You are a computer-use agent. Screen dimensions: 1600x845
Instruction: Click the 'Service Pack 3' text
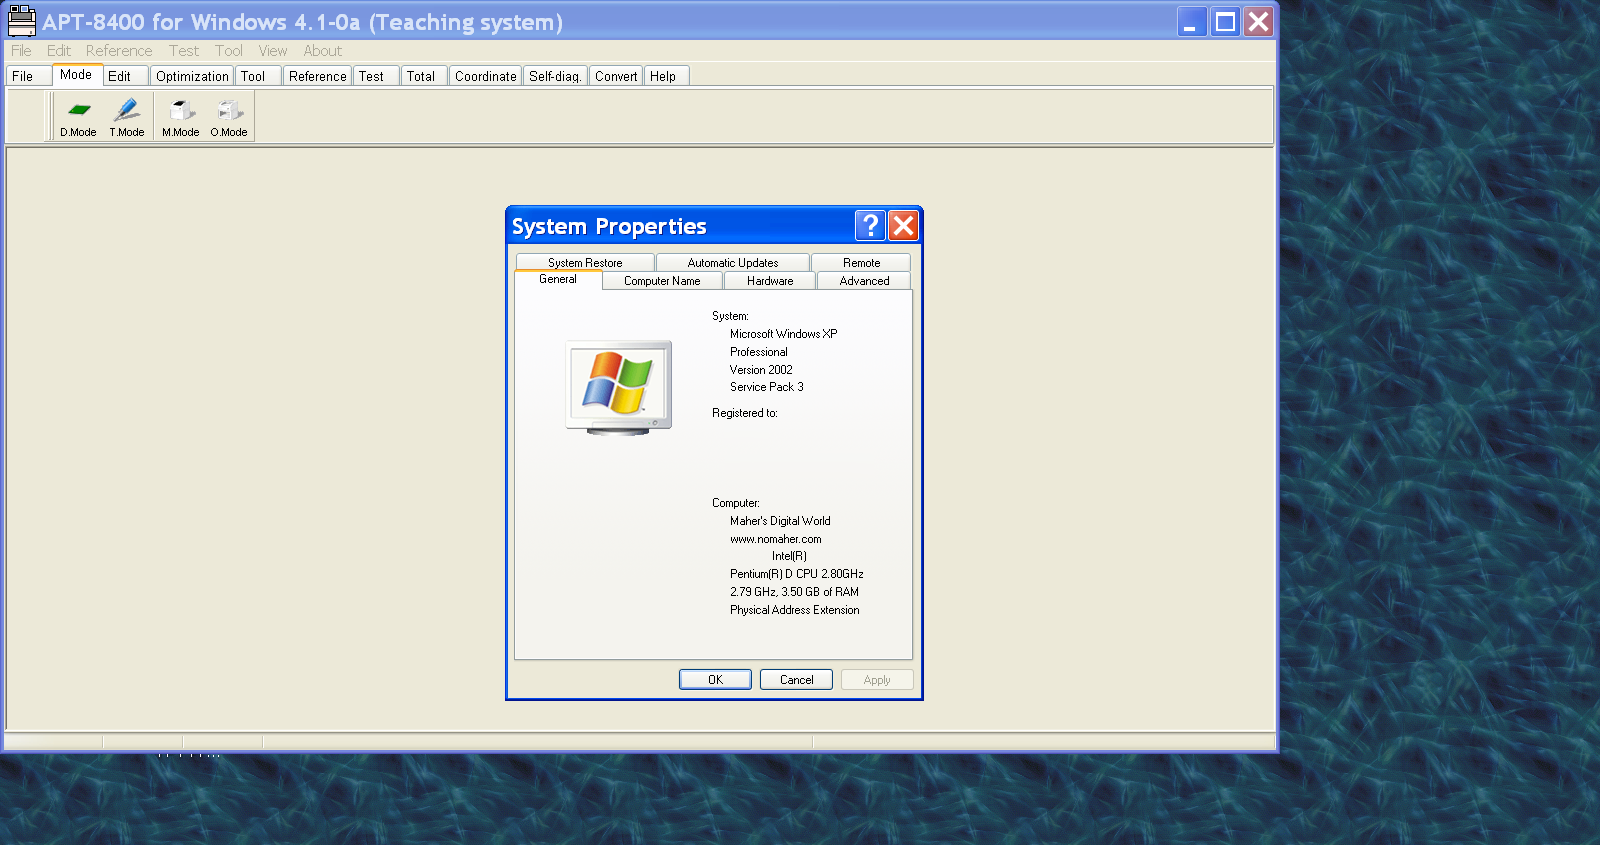click(x=766, y=387)
